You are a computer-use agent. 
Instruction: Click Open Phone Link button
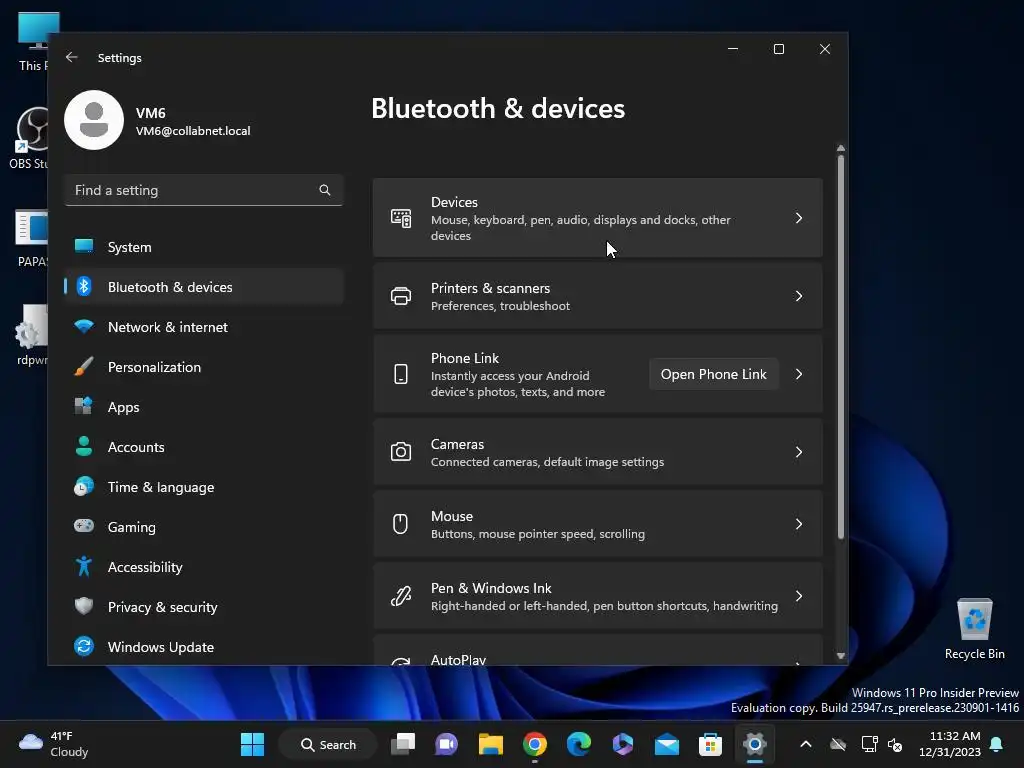click(713, 374)
